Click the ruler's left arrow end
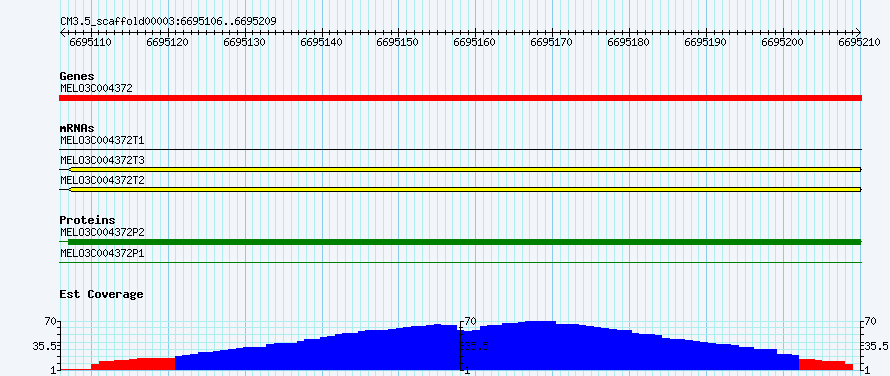890x376 pixels. click(x=63, y=33)
